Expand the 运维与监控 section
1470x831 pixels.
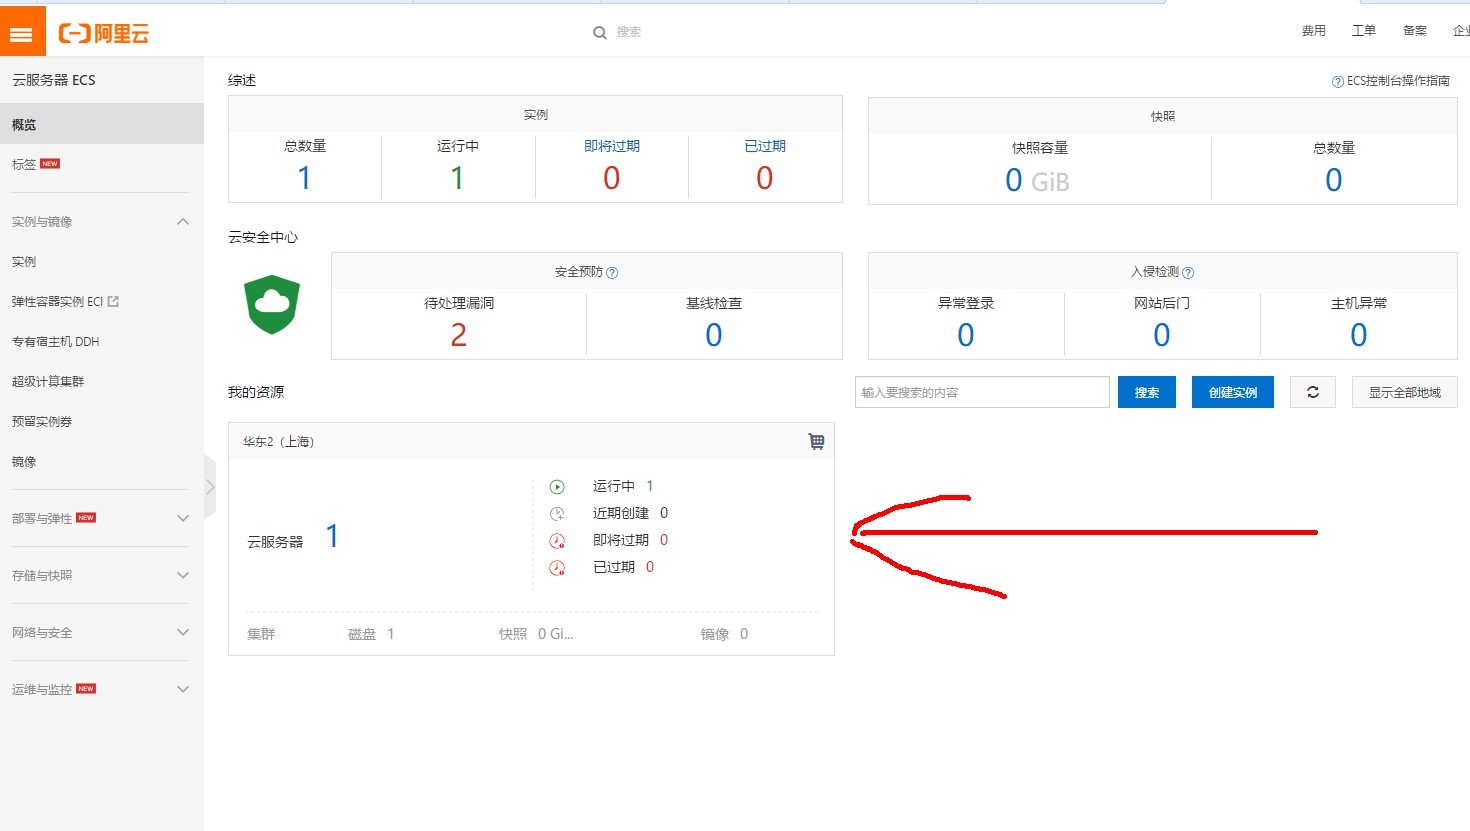(183, 689)
